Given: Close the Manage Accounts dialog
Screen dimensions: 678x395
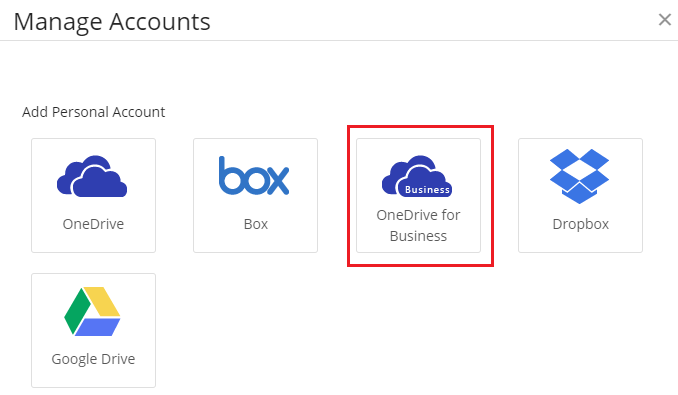Looking at the screenshot, I should pos(665,19).
